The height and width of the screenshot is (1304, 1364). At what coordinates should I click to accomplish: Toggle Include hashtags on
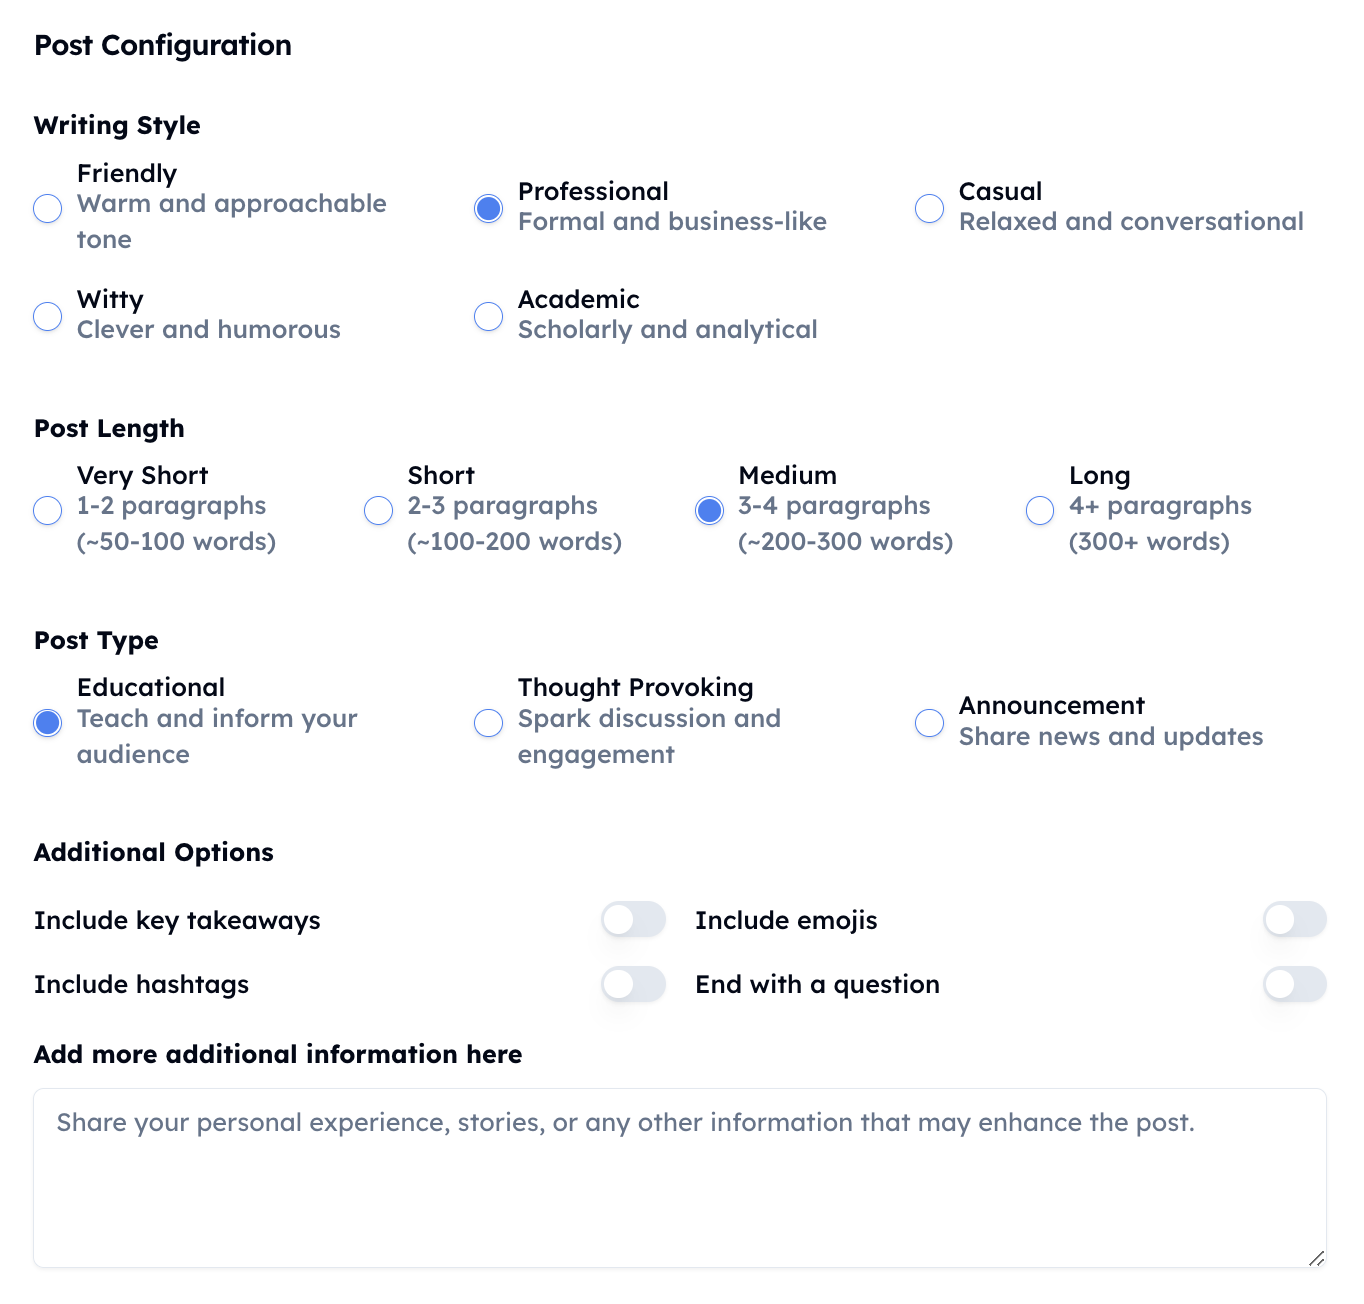point(634,984)
